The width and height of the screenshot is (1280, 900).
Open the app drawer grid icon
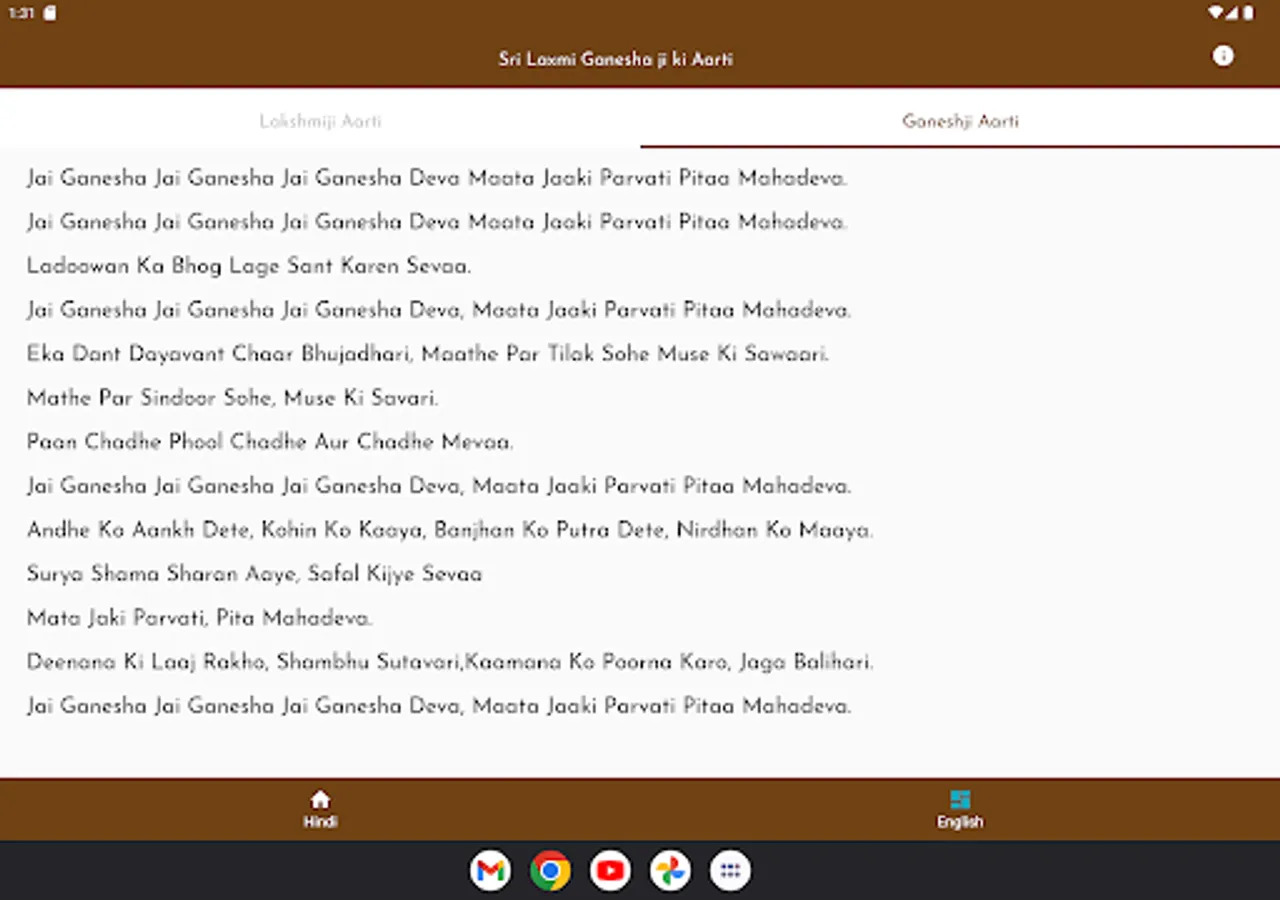730,870
